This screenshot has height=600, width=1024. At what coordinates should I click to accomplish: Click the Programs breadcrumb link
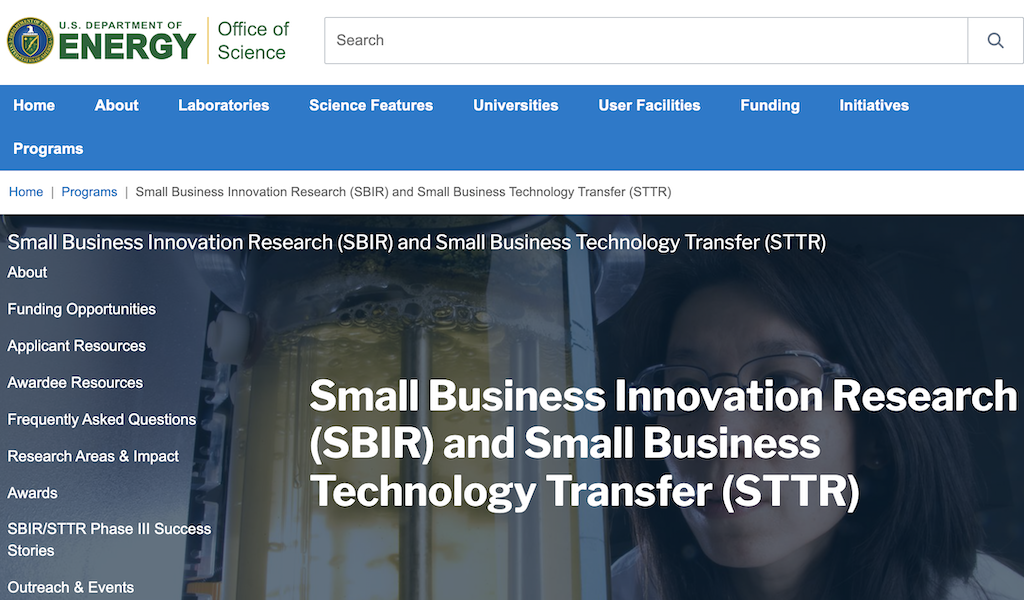(x=89, y=192)
